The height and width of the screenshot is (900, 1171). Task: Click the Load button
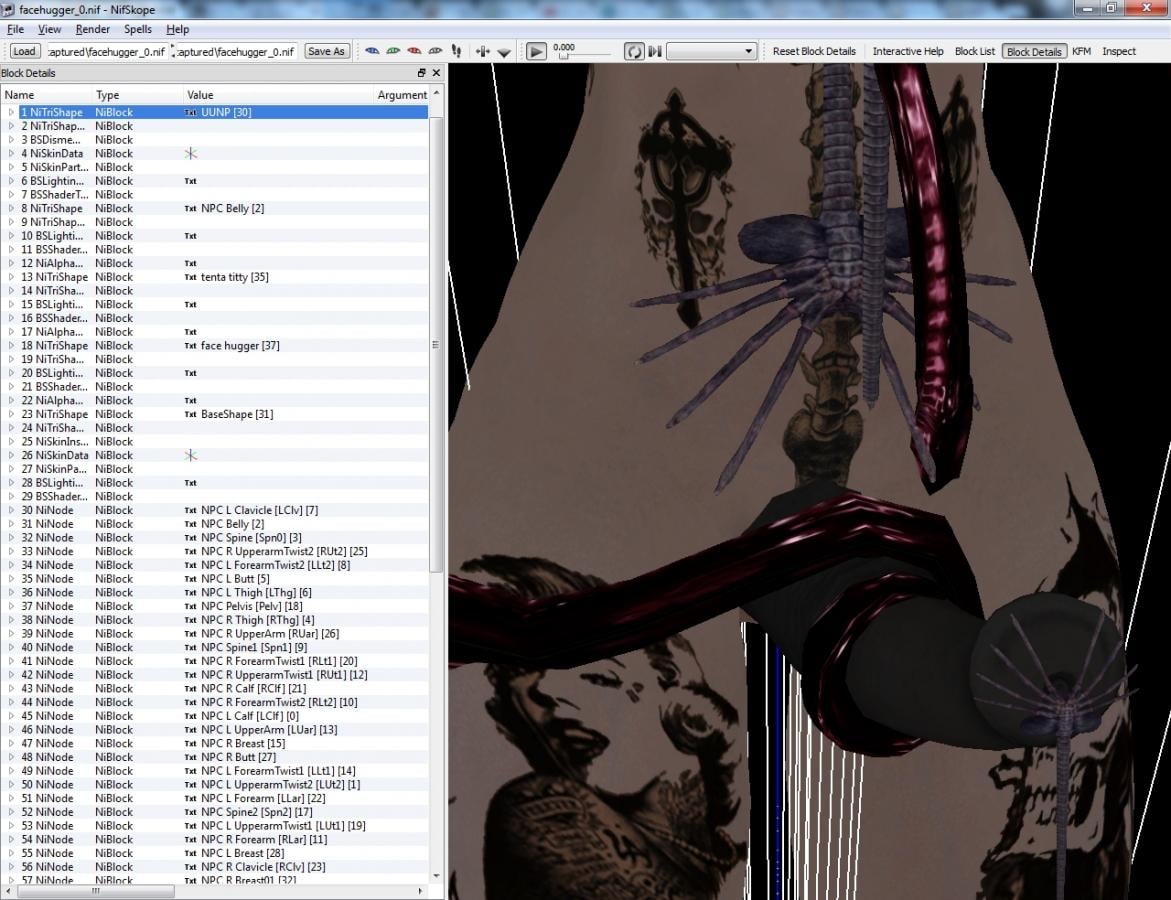click(x=24, y=51)
